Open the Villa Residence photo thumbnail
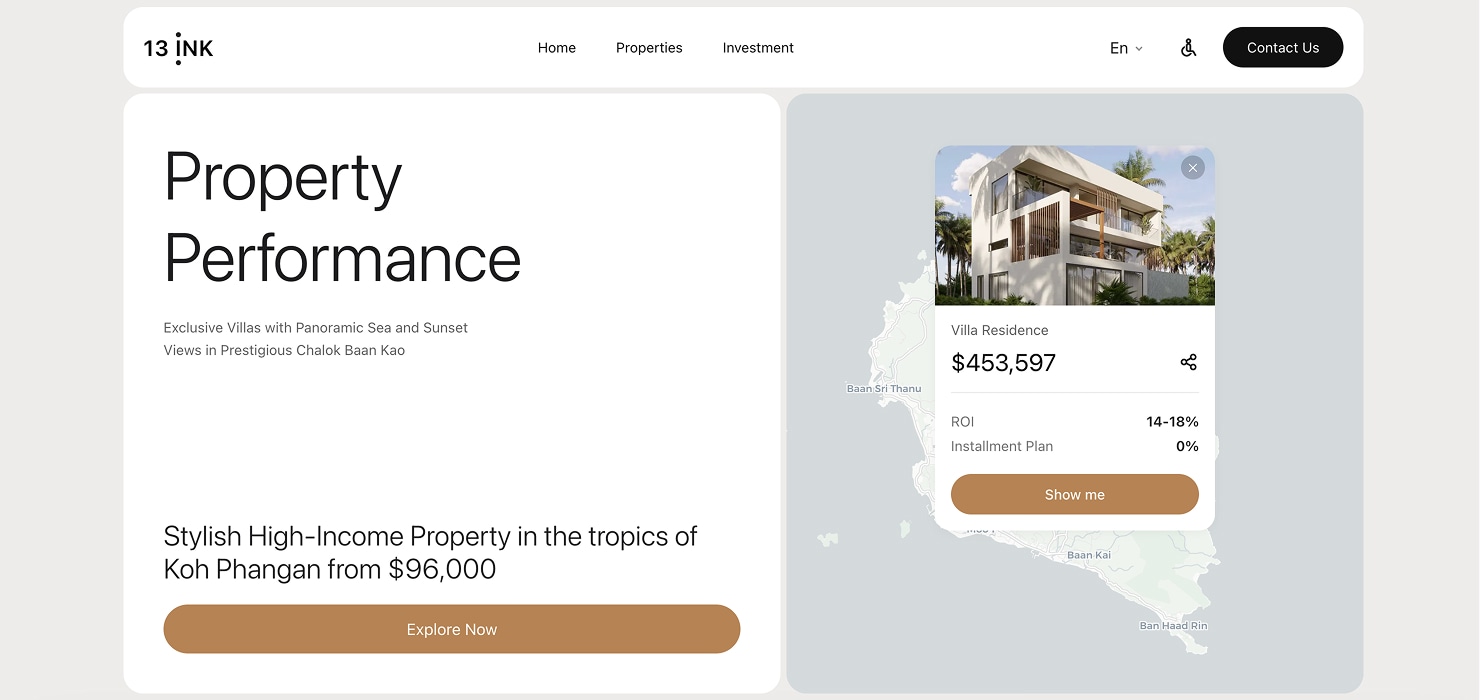1480x700 pixels. (1074, 225)
